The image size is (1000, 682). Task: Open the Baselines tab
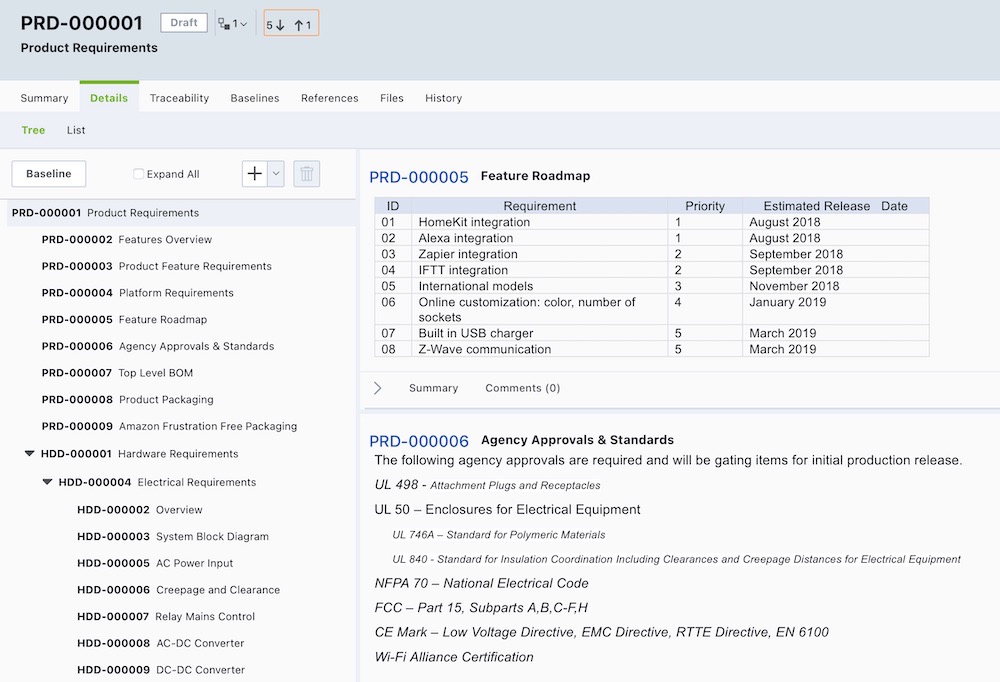(x=255, y=98)
